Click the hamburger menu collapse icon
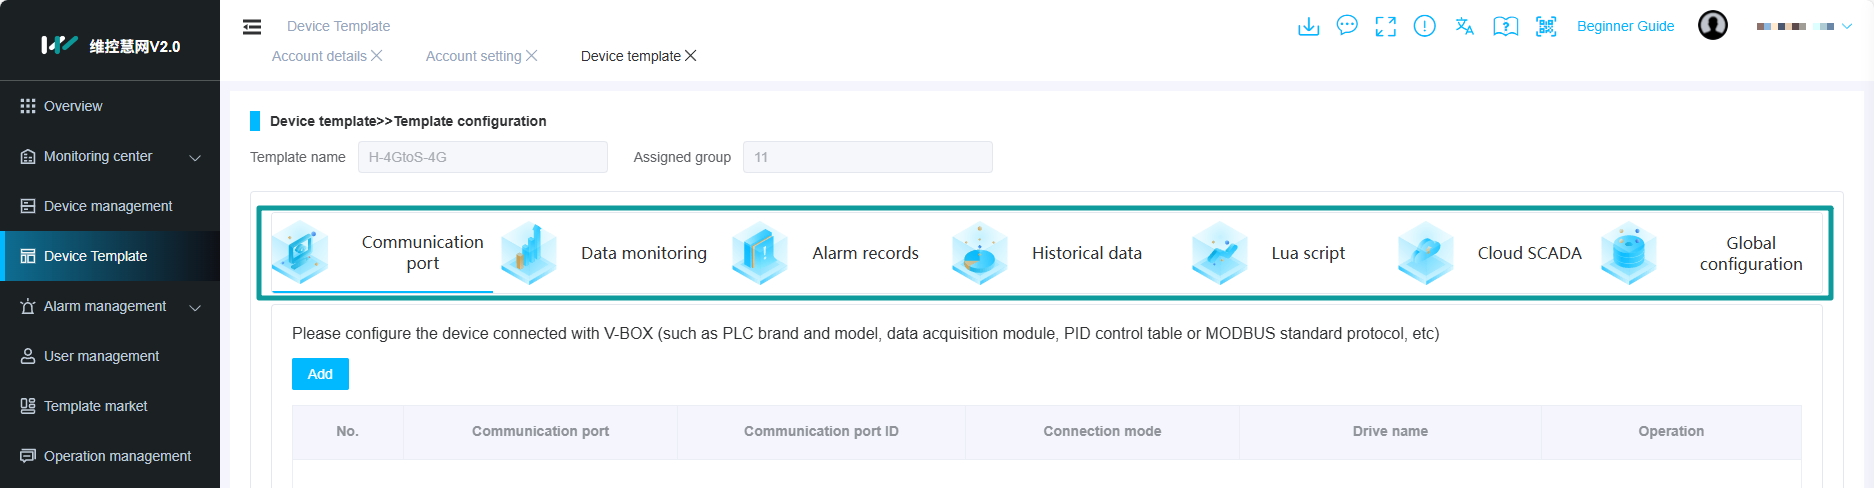The image size is (1874, 488). click(252, 27)
